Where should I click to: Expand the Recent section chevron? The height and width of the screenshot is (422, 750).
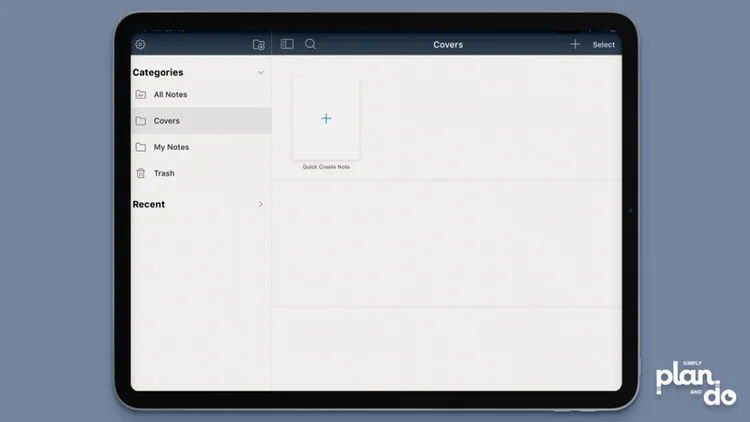pos(261,204)
